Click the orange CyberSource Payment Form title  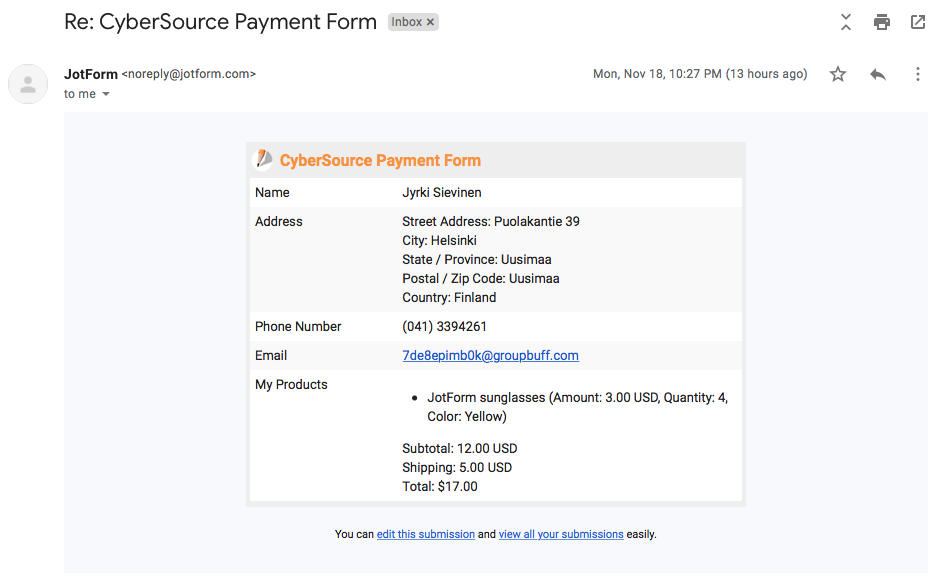pos(380,160)
